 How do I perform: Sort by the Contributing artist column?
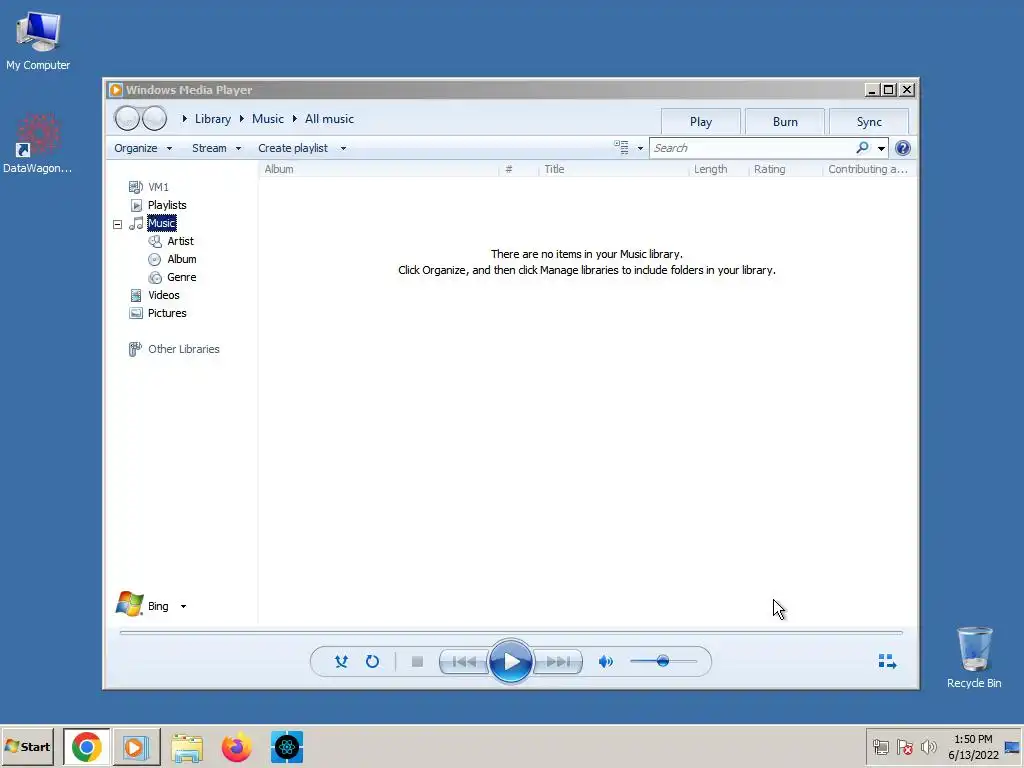point(869,169)
